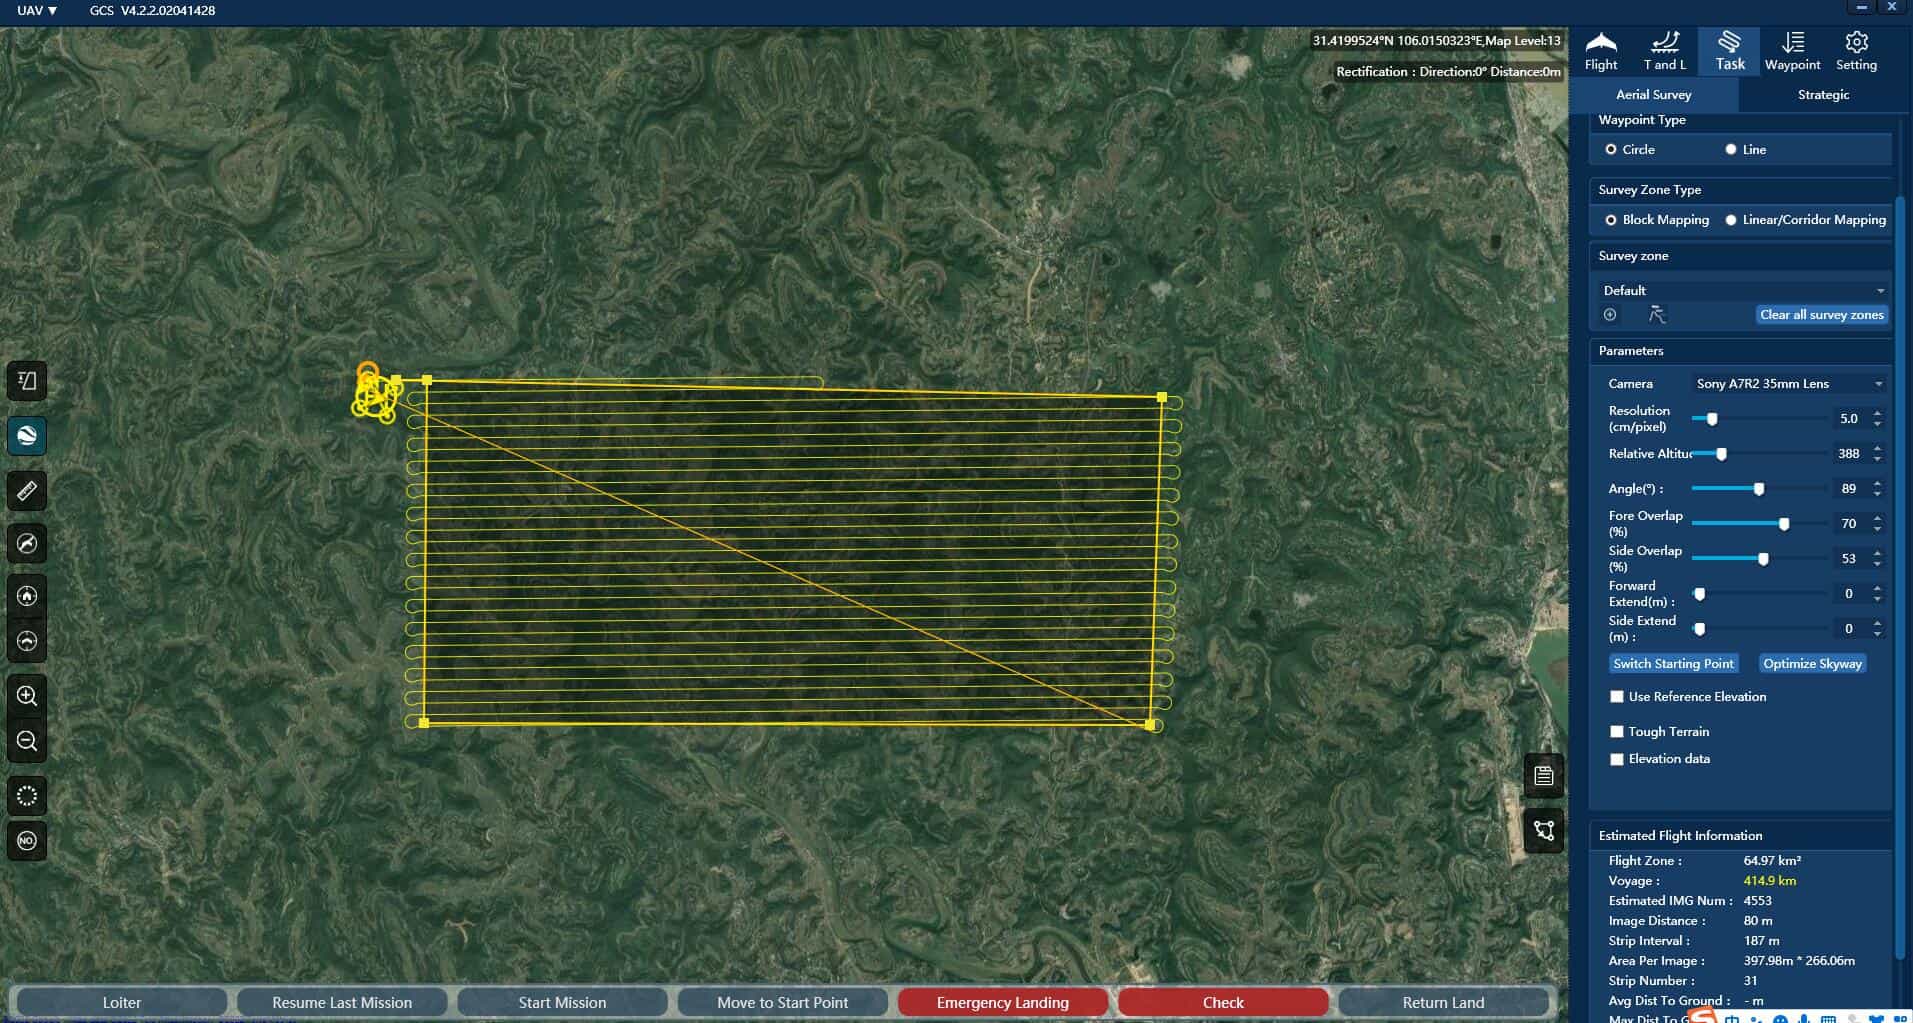Choose Linear/Corridor Mapping zone type
This screenshot has height=1023, width=1913.
tap(1731, 220)
